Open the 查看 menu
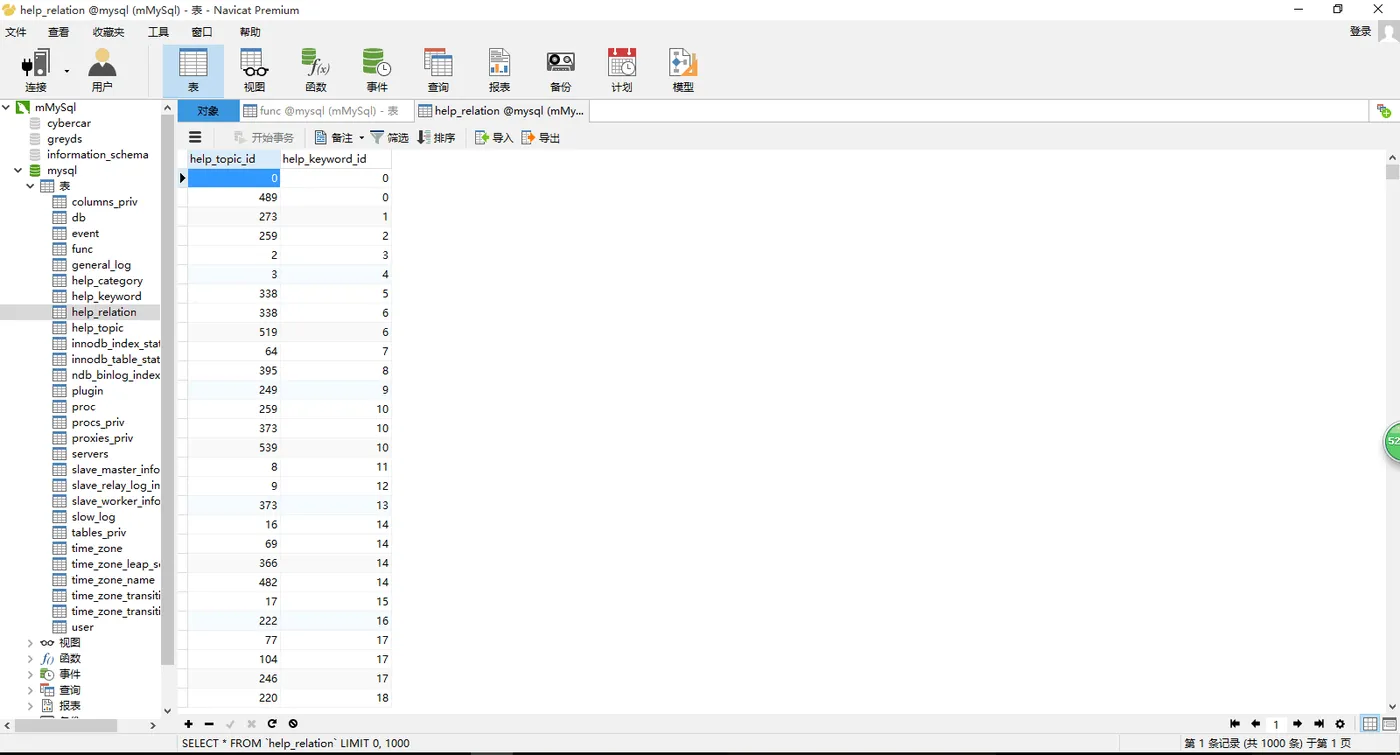Viewport: 1400px width, 755px height. (59, 32)
